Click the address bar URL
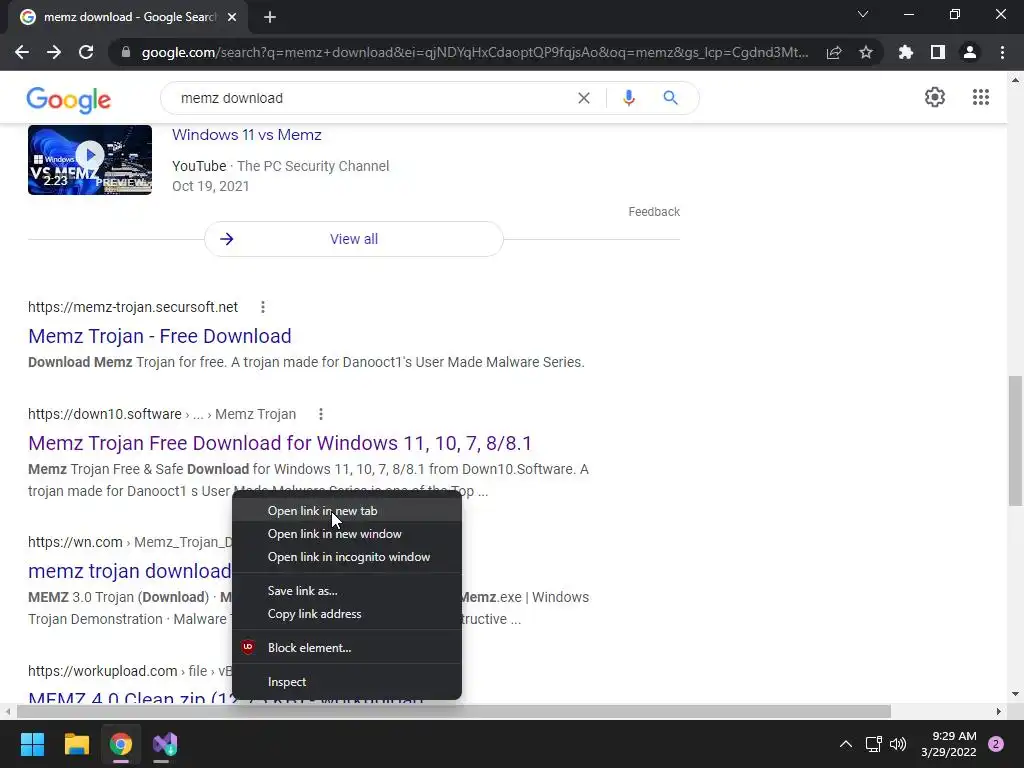Viewport: 1024px width, 768px height. 475,52
